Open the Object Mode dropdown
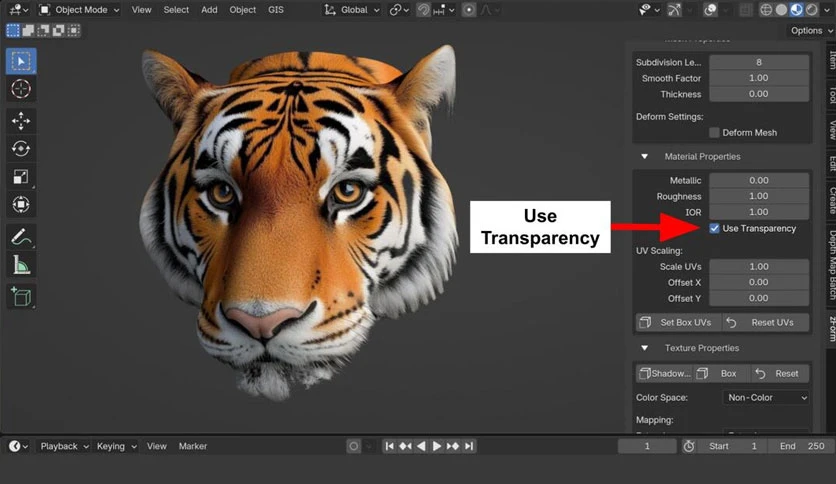 [79, 10]
